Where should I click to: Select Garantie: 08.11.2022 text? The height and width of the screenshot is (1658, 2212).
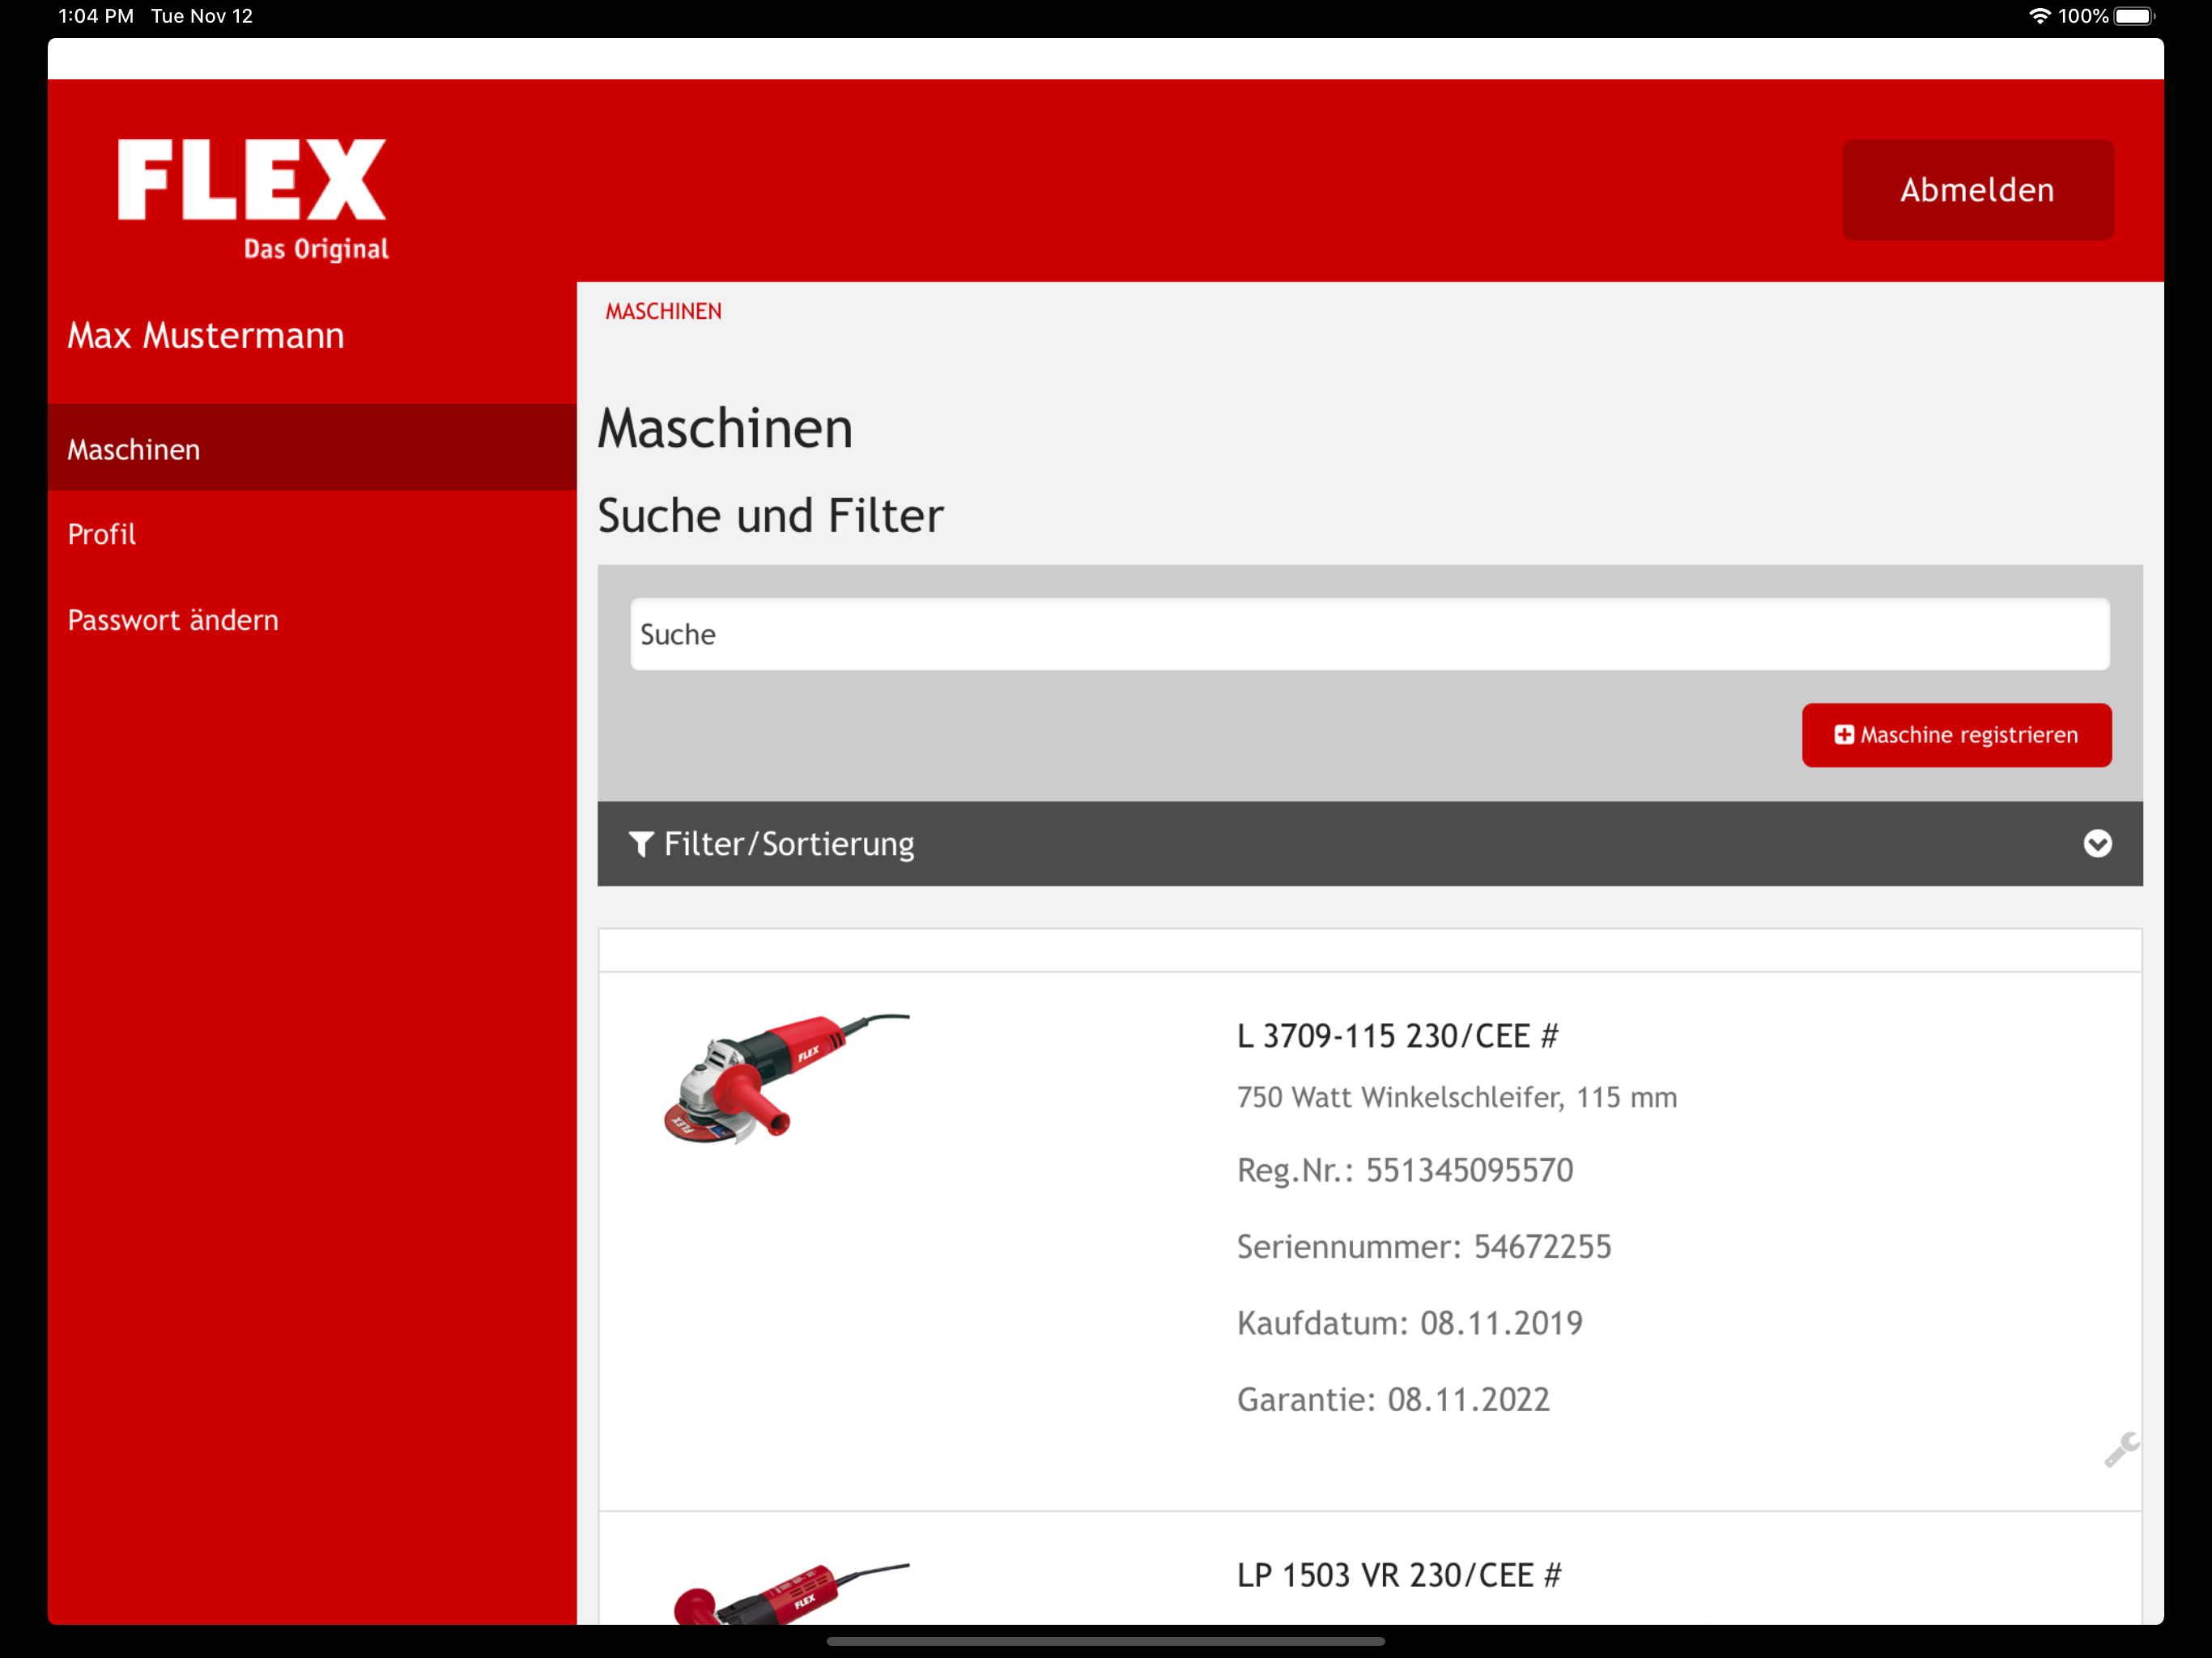1393,1399
